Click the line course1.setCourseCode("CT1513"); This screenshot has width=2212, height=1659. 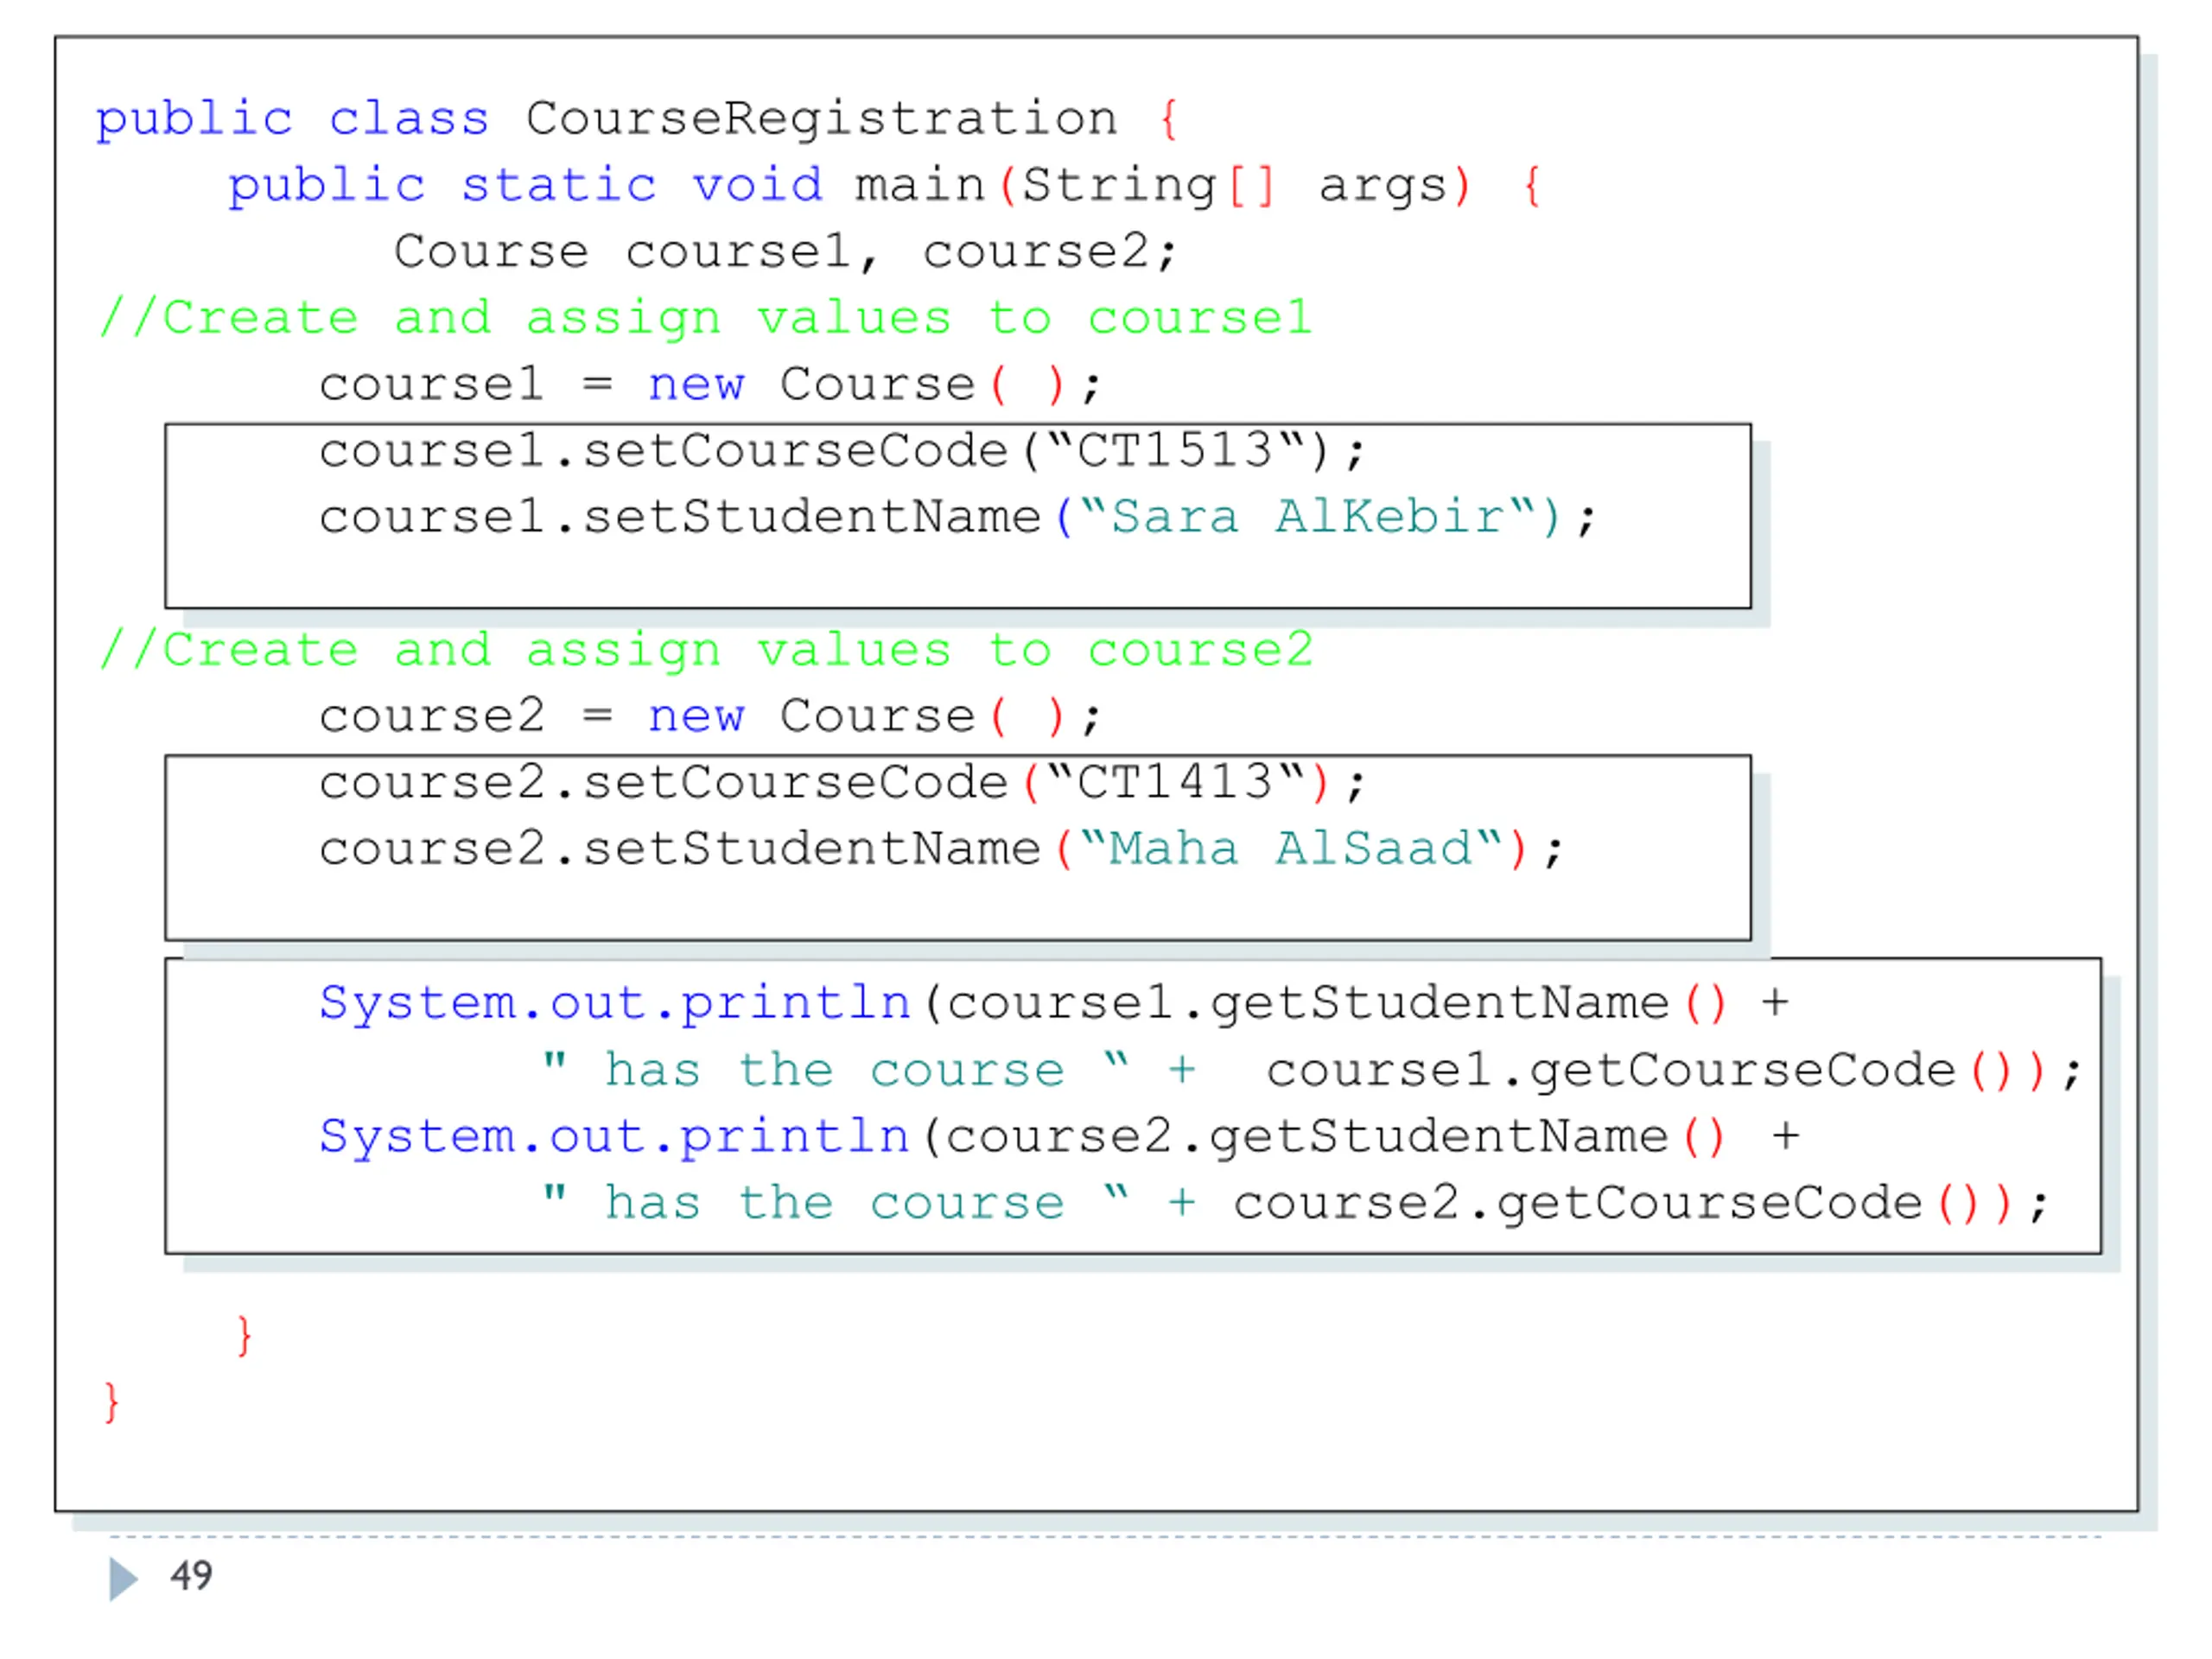tap(843, 452)
